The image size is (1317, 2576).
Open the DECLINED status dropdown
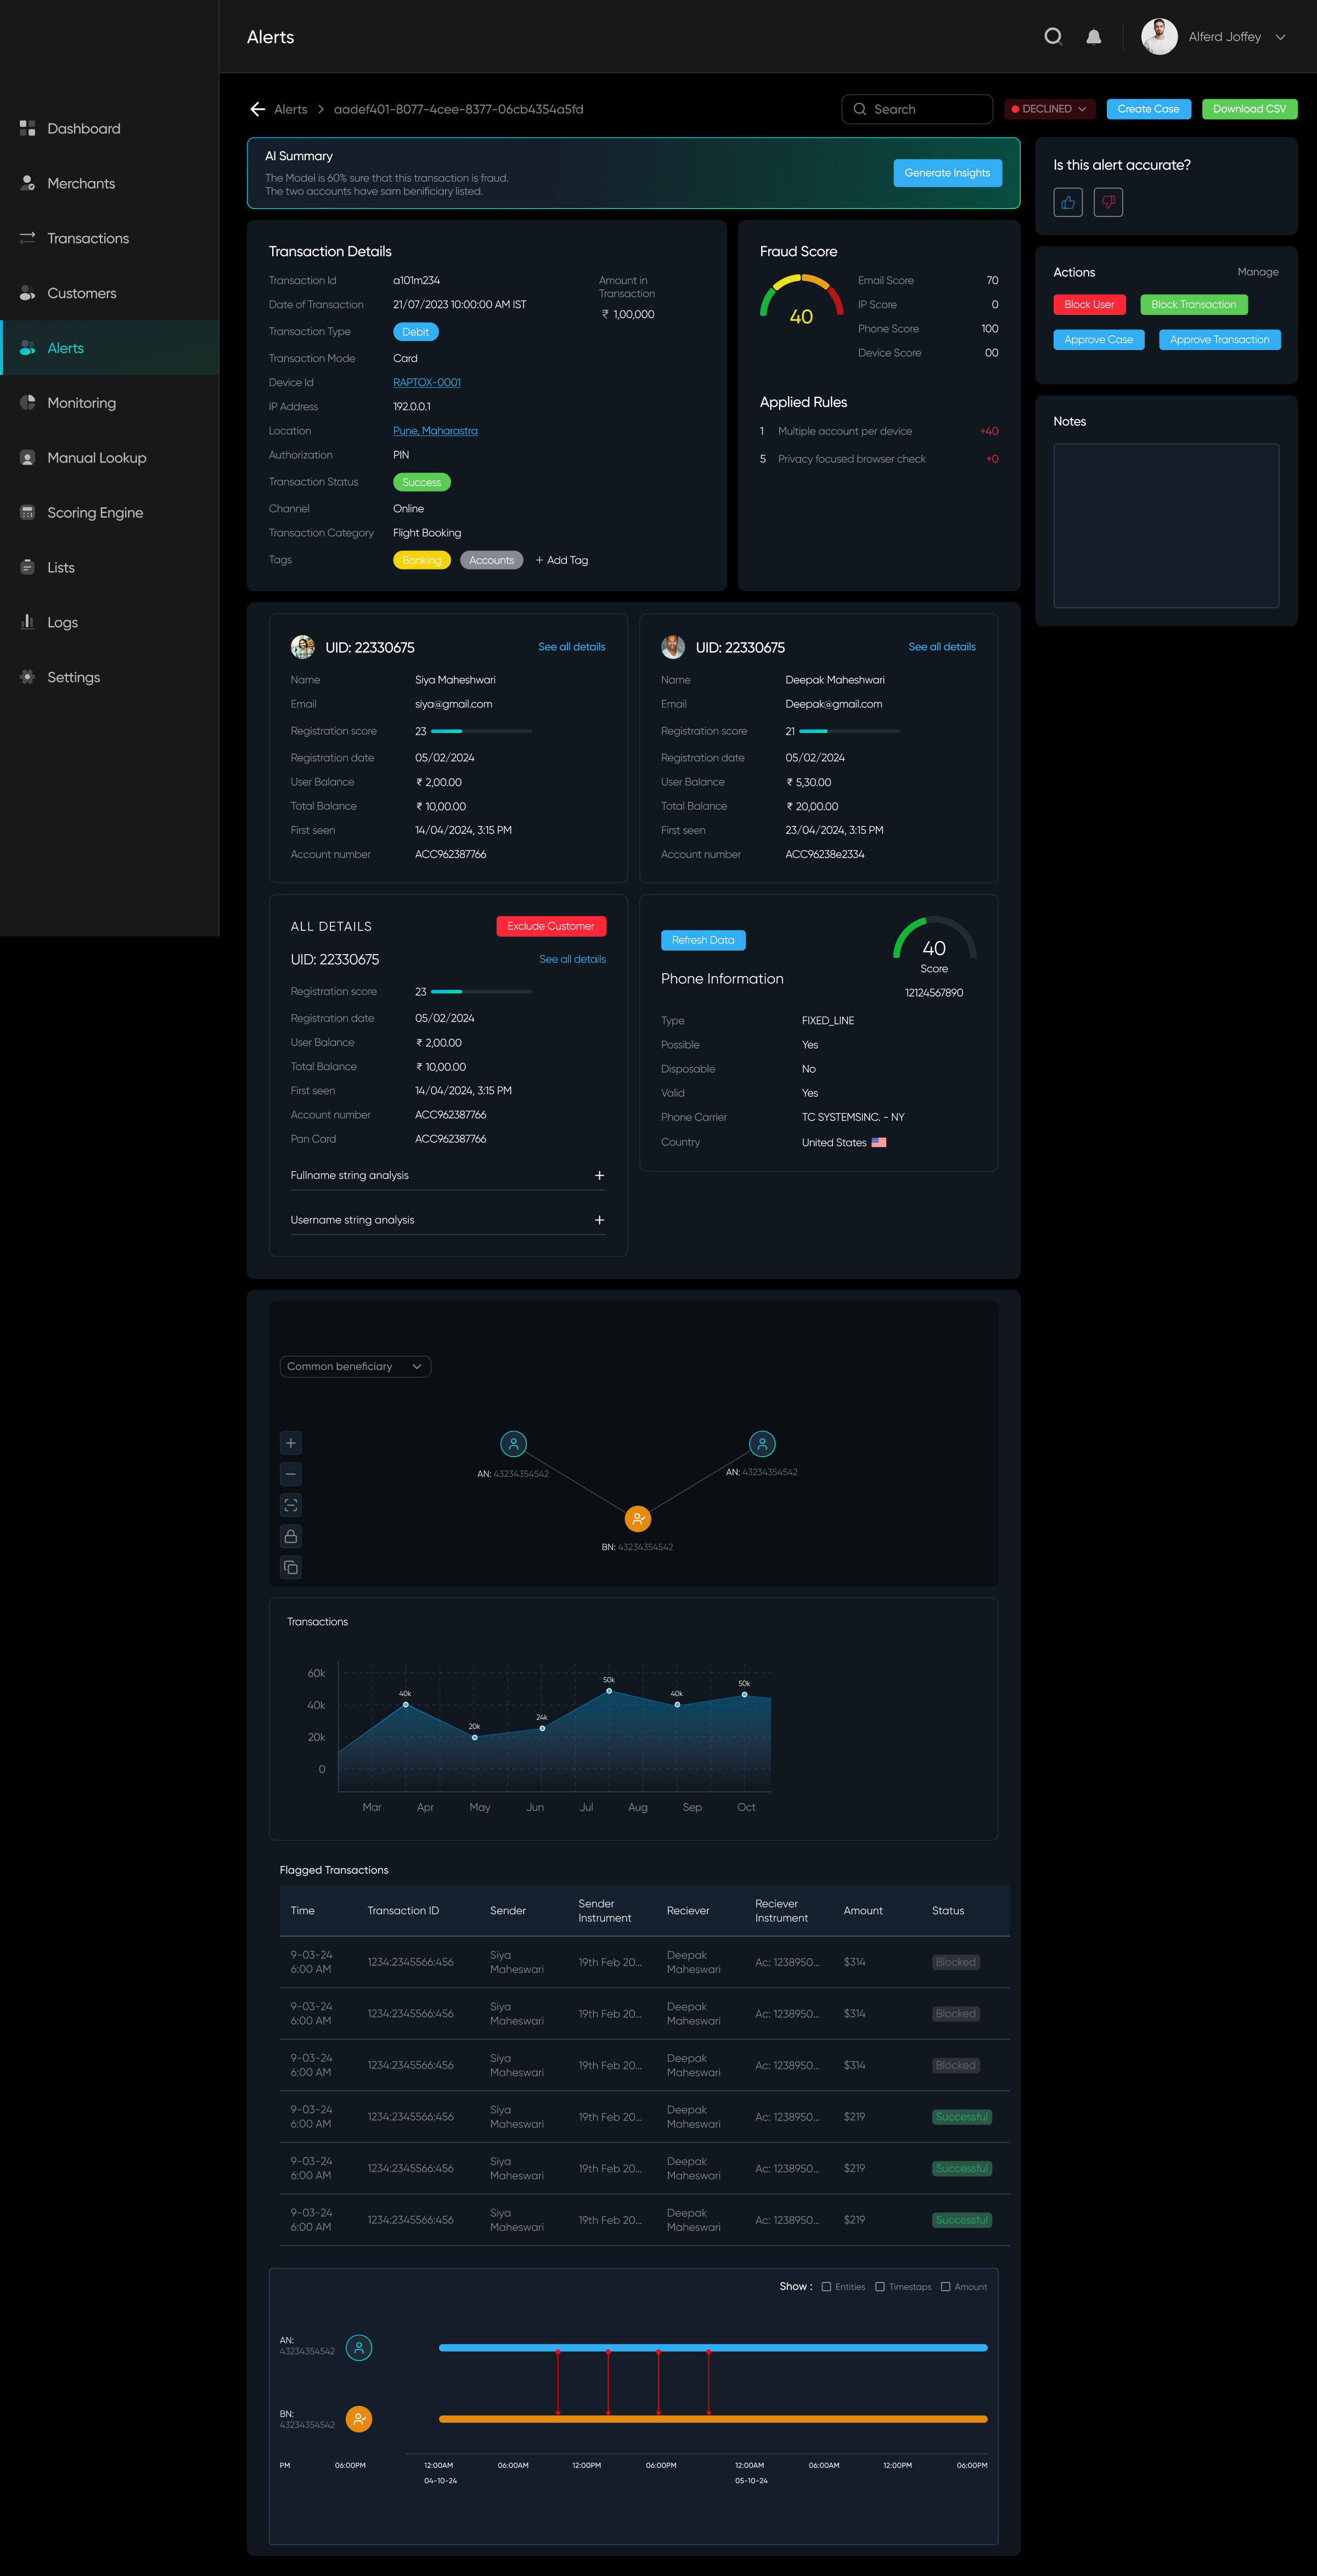1049,109
